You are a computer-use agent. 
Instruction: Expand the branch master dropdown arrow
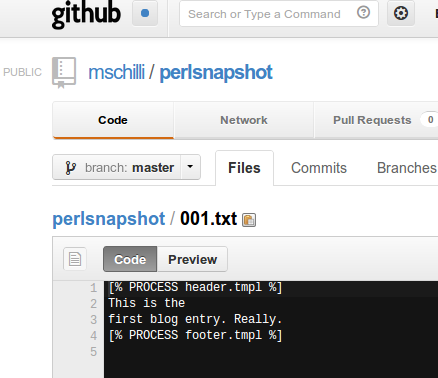[x=190, y=167]
